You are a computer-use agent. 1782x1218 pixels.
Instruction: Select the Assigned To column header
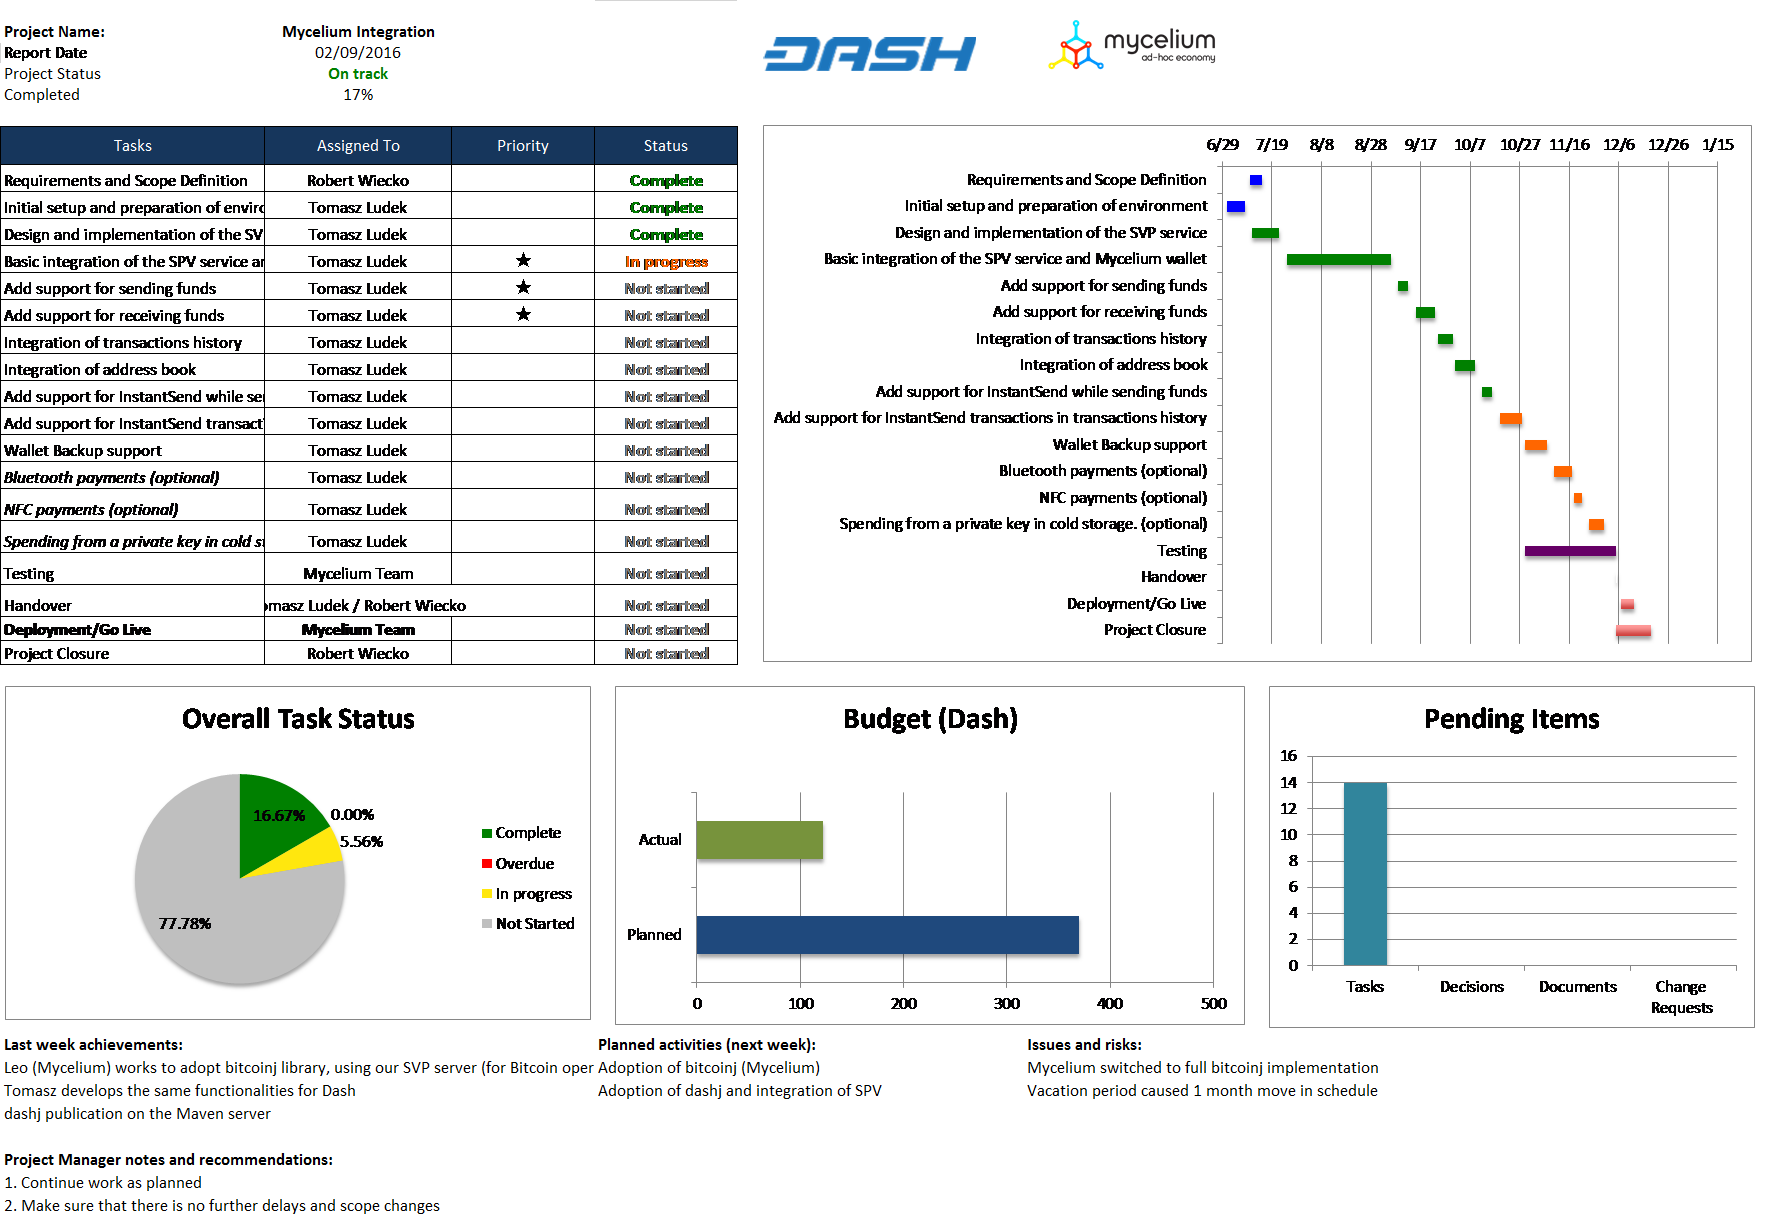coord(358,146)
